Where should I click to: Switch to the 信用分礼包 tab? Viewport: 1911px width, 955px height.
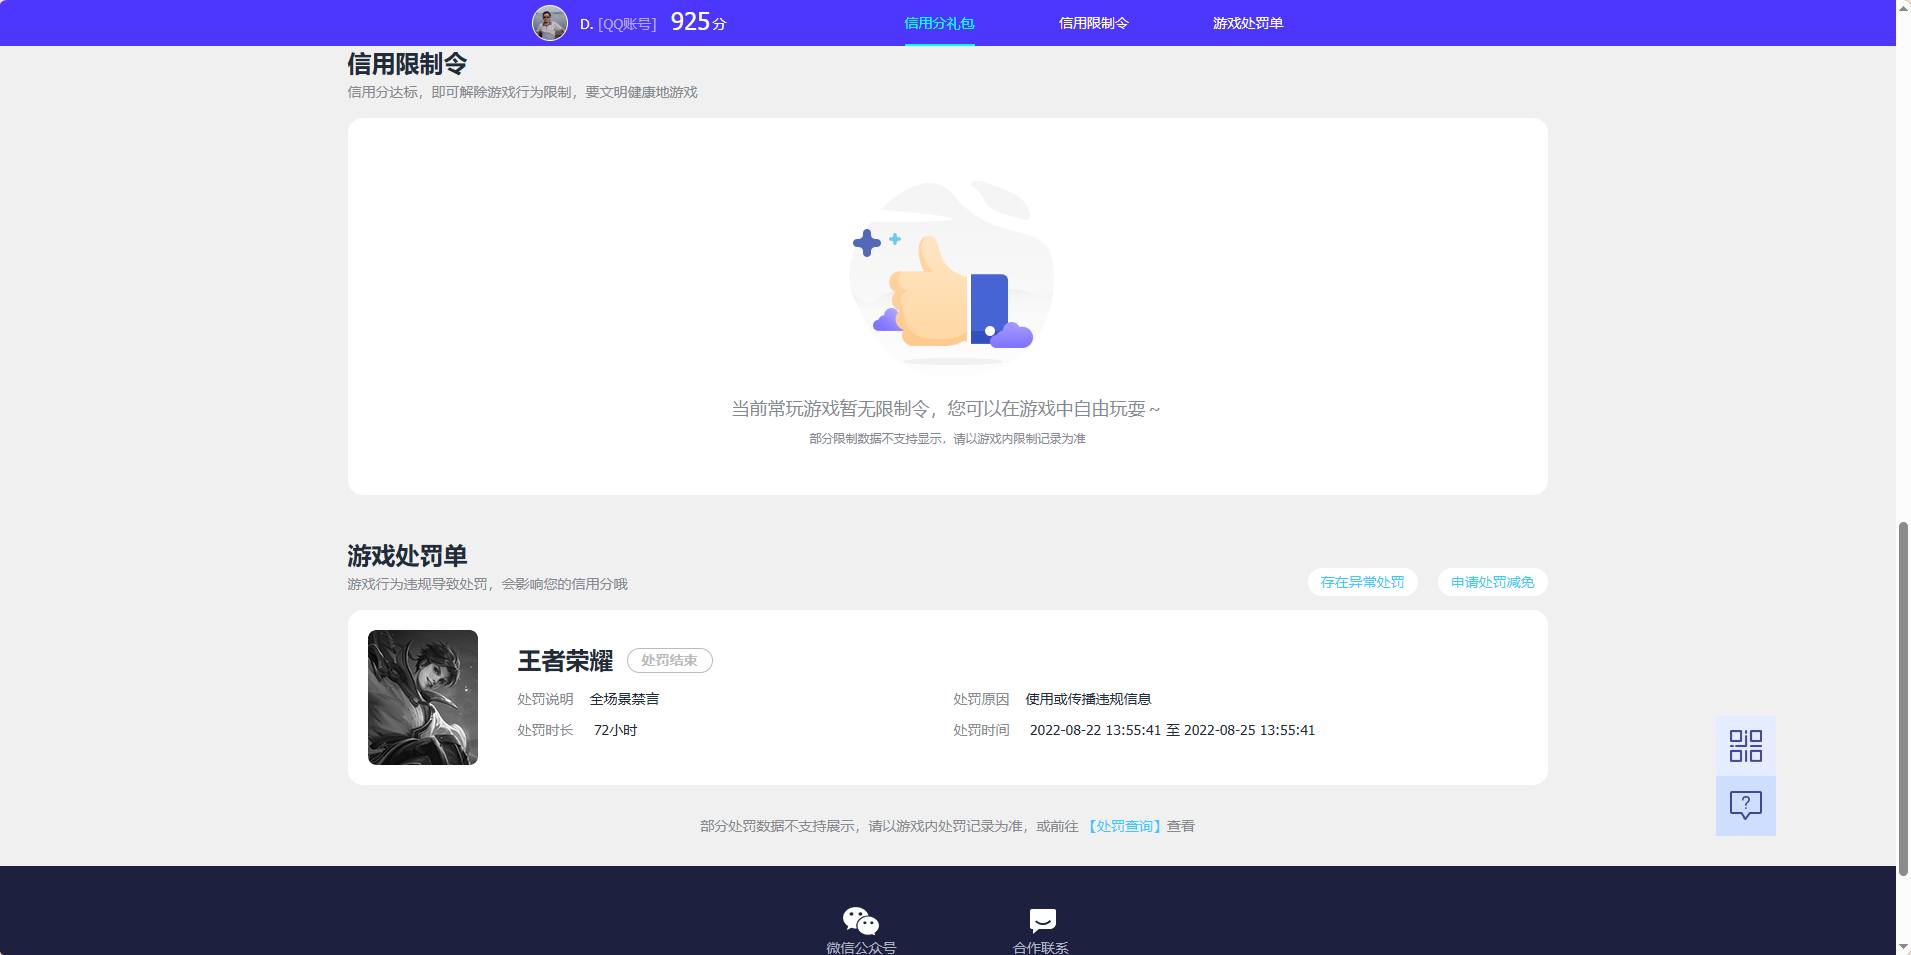tap(939, 23)
